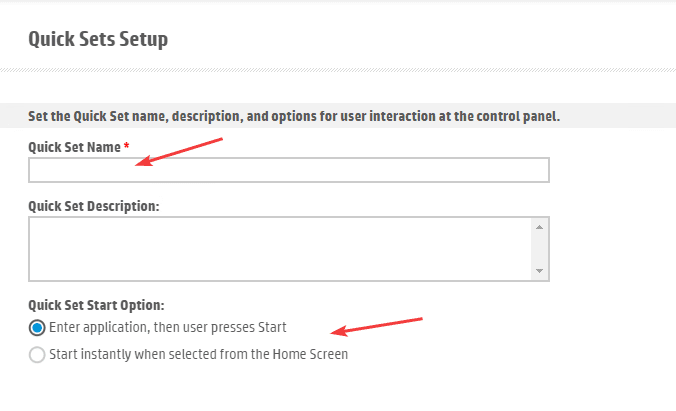
Task: Click the description box scrollbar track
Action: click(539, 249)
